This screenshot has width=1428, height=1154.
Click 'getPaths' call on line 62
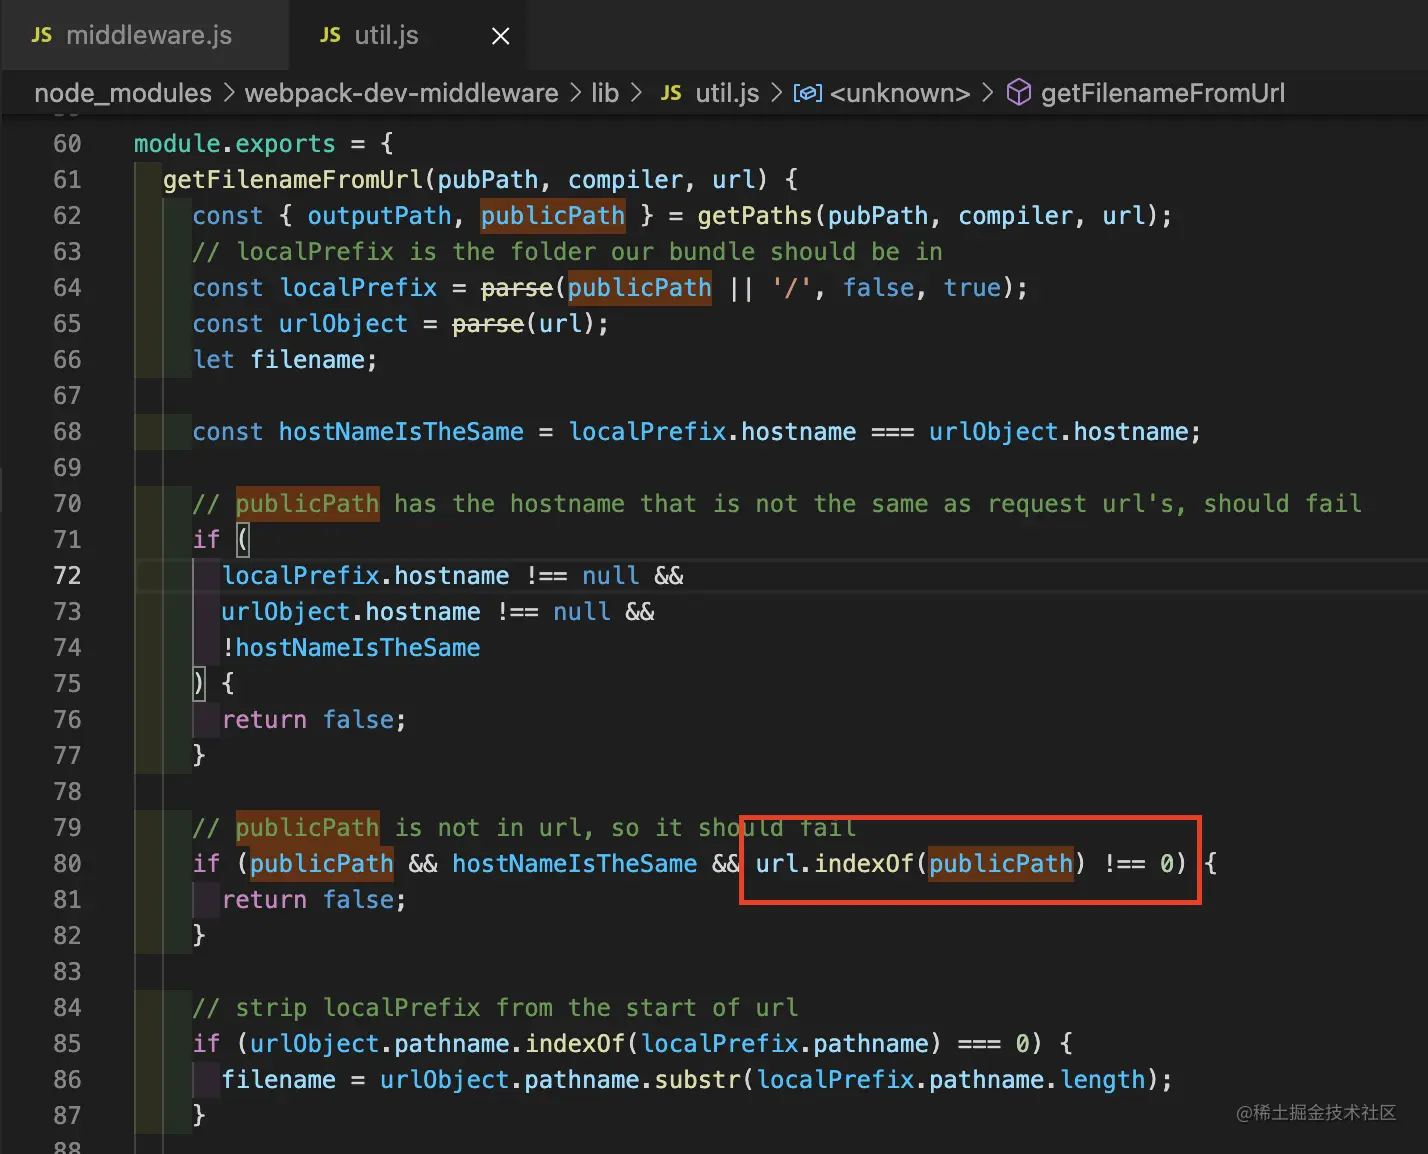(x=755, y=216)
